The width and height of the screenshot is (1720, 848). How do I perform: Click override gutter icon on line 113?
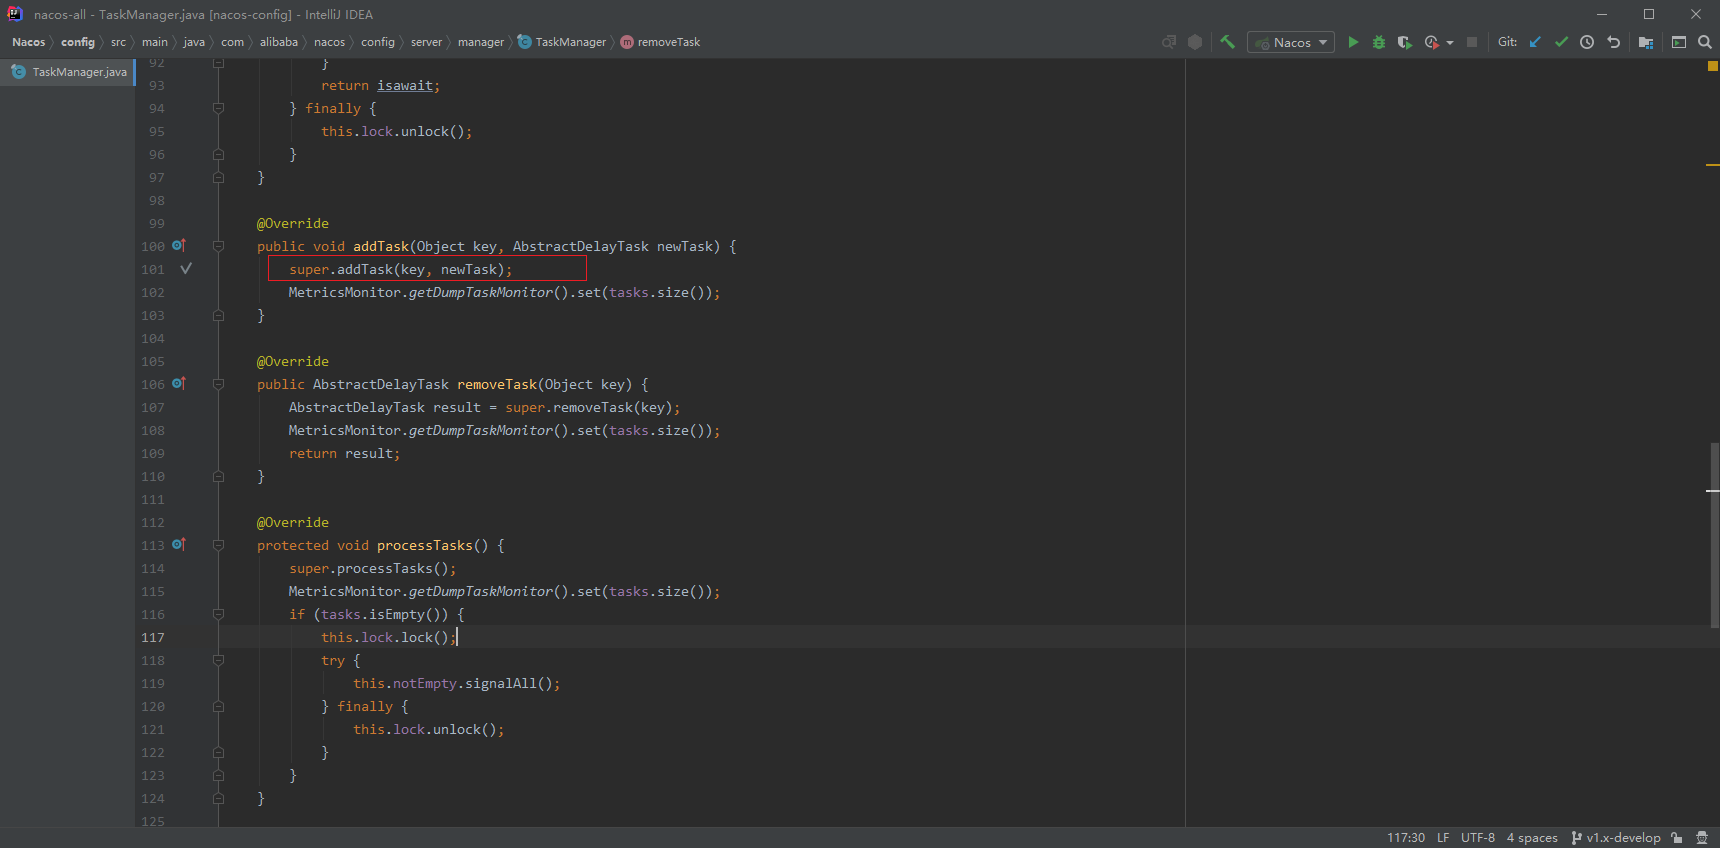point(179,544)
